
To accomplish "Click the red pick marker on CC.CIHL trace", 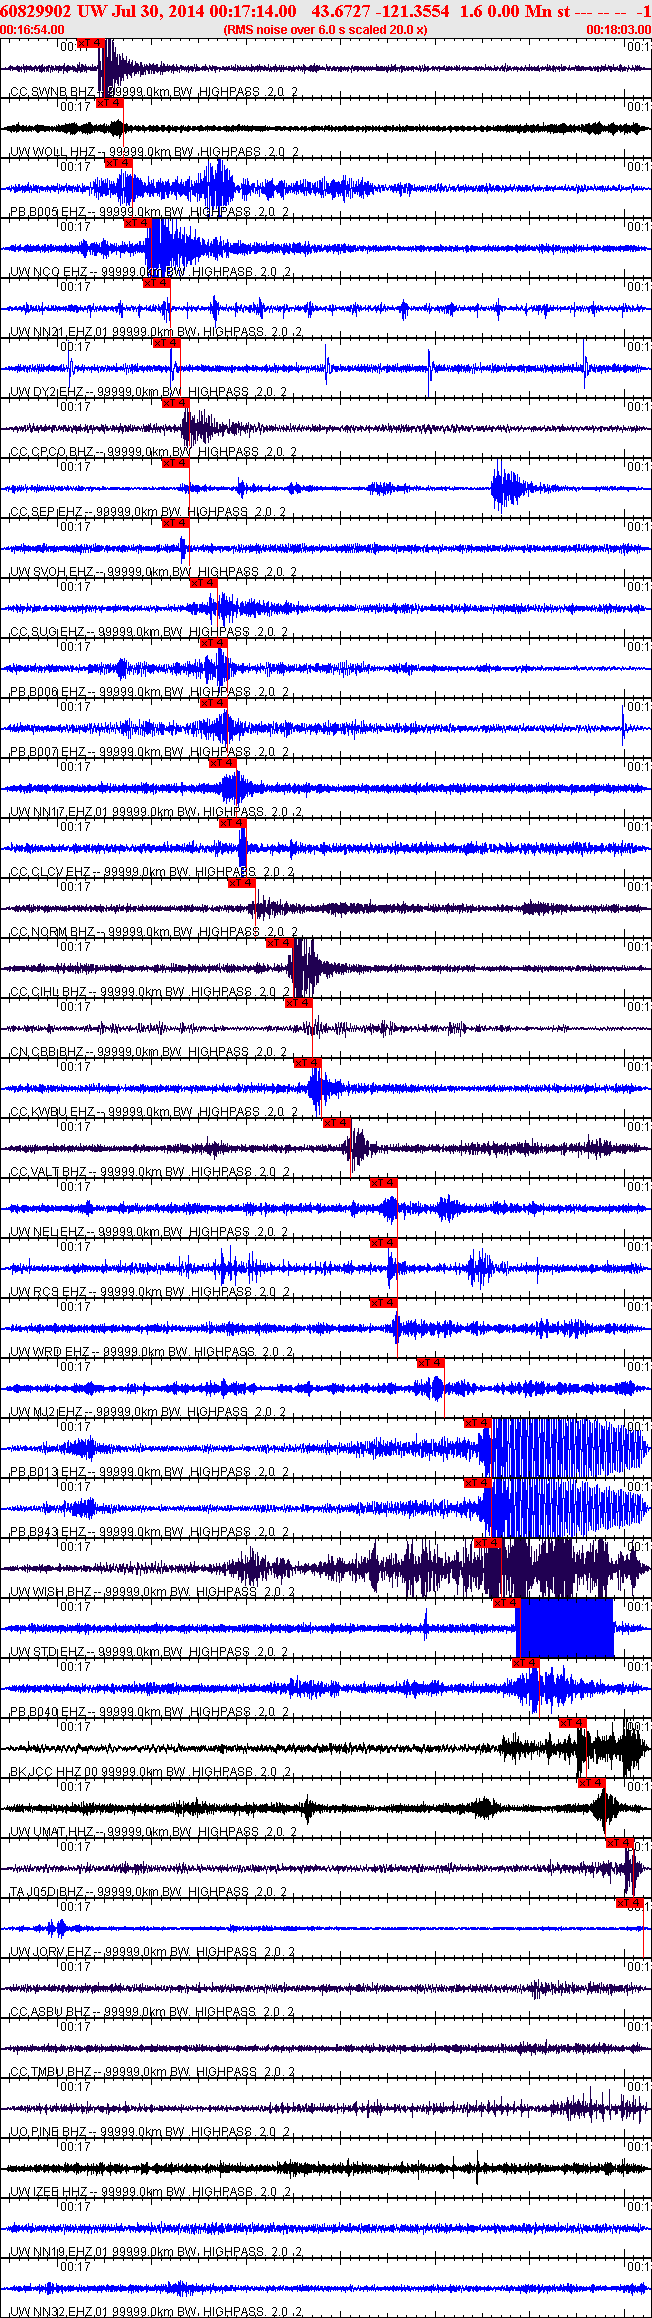I will pyautogui.click(x=280, y=943).
